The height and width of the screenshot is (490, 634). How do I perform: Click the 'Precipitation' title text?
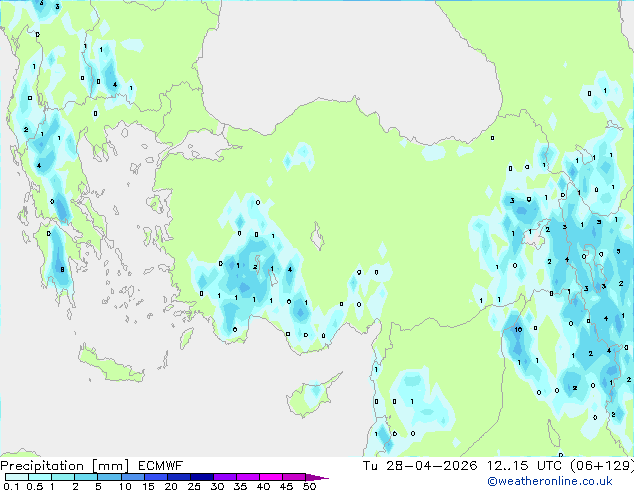point(42,466)
